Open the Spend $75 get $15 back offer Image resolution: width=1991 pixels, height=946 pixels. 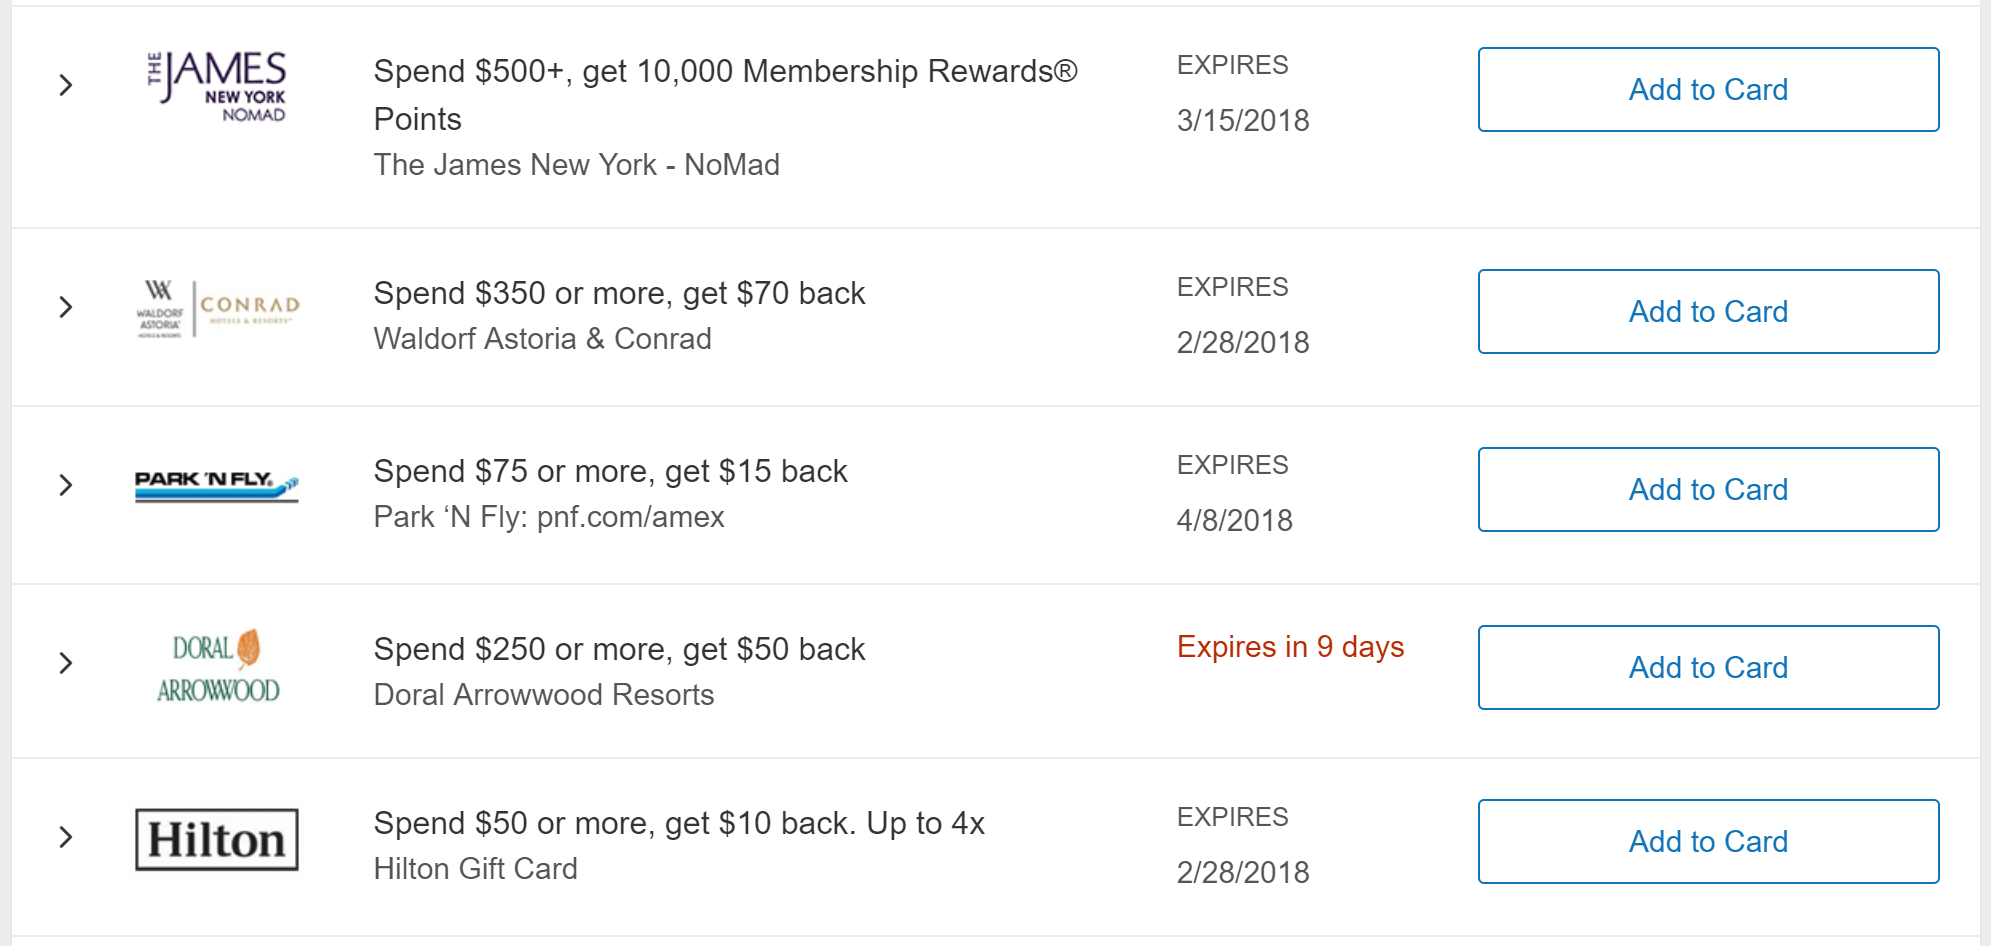(610, 471)
